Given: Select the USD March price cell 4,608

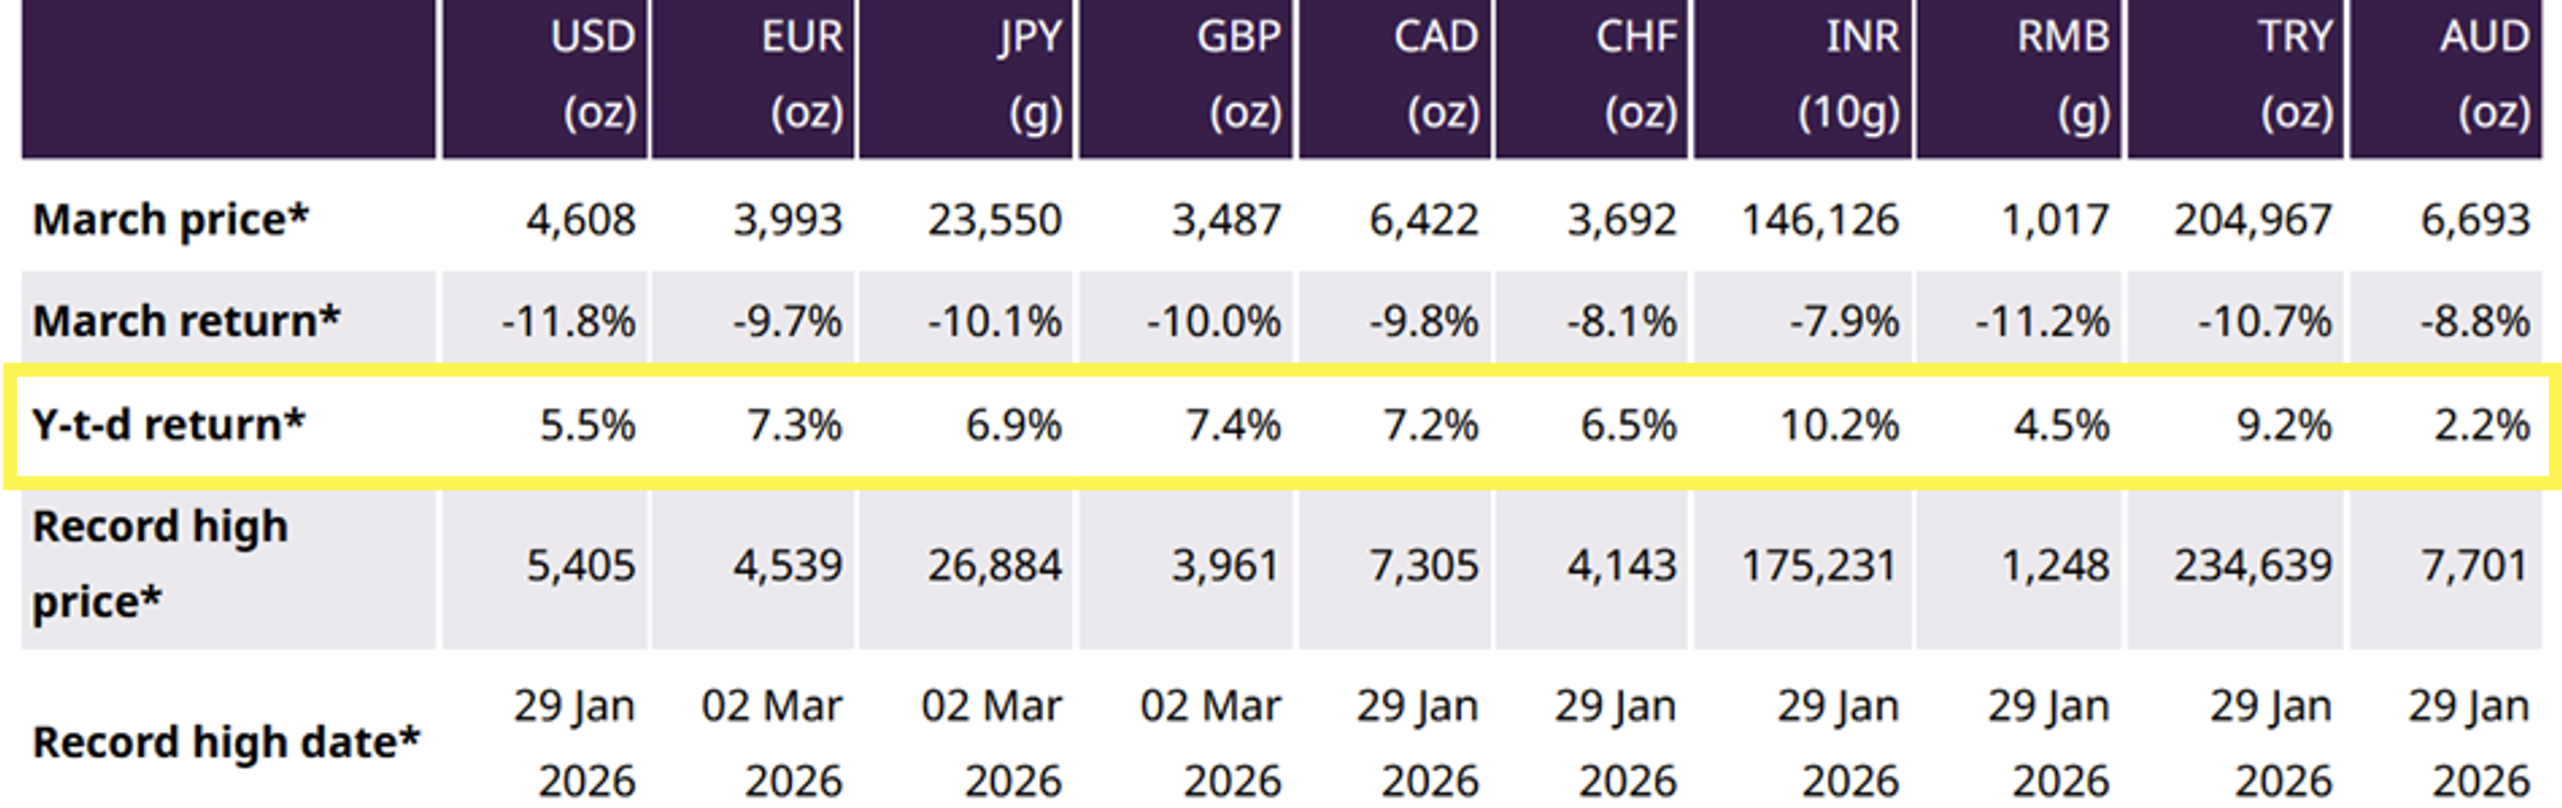Looking at the screenshot, I should coord(581,220).
